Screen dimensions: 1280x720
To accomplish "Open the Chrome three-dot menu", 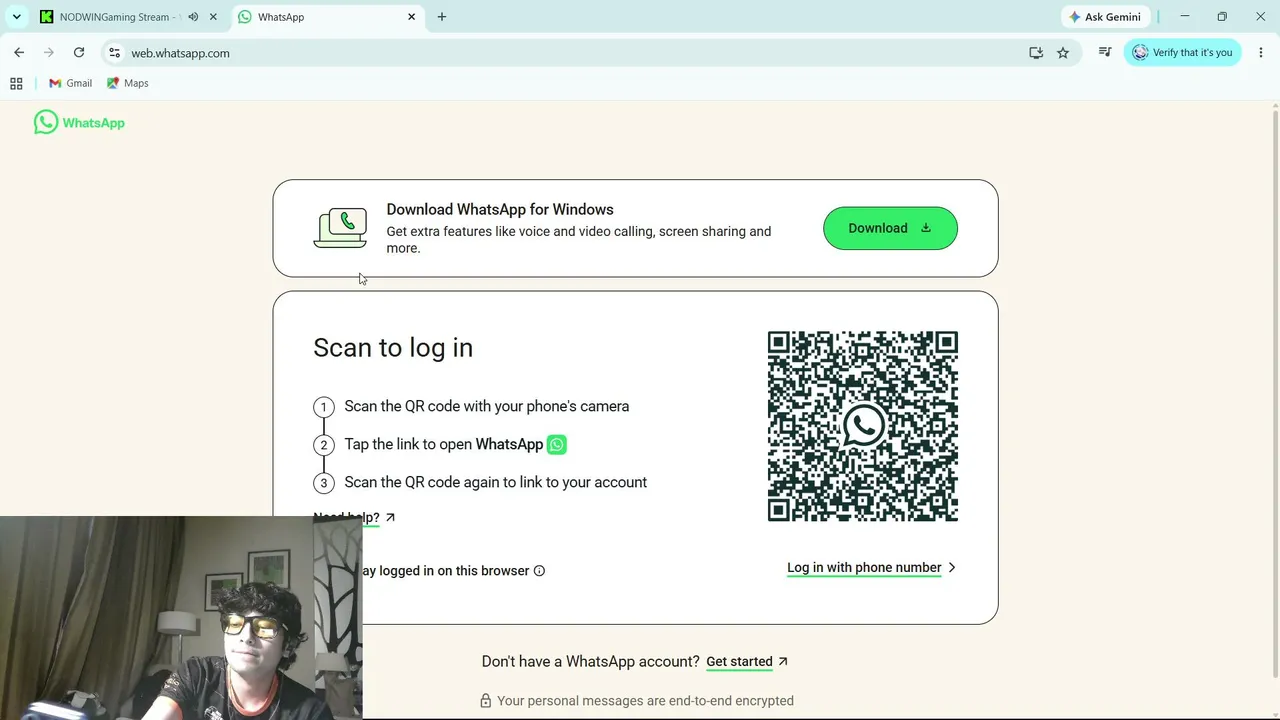I will [x=1261, y=52].
